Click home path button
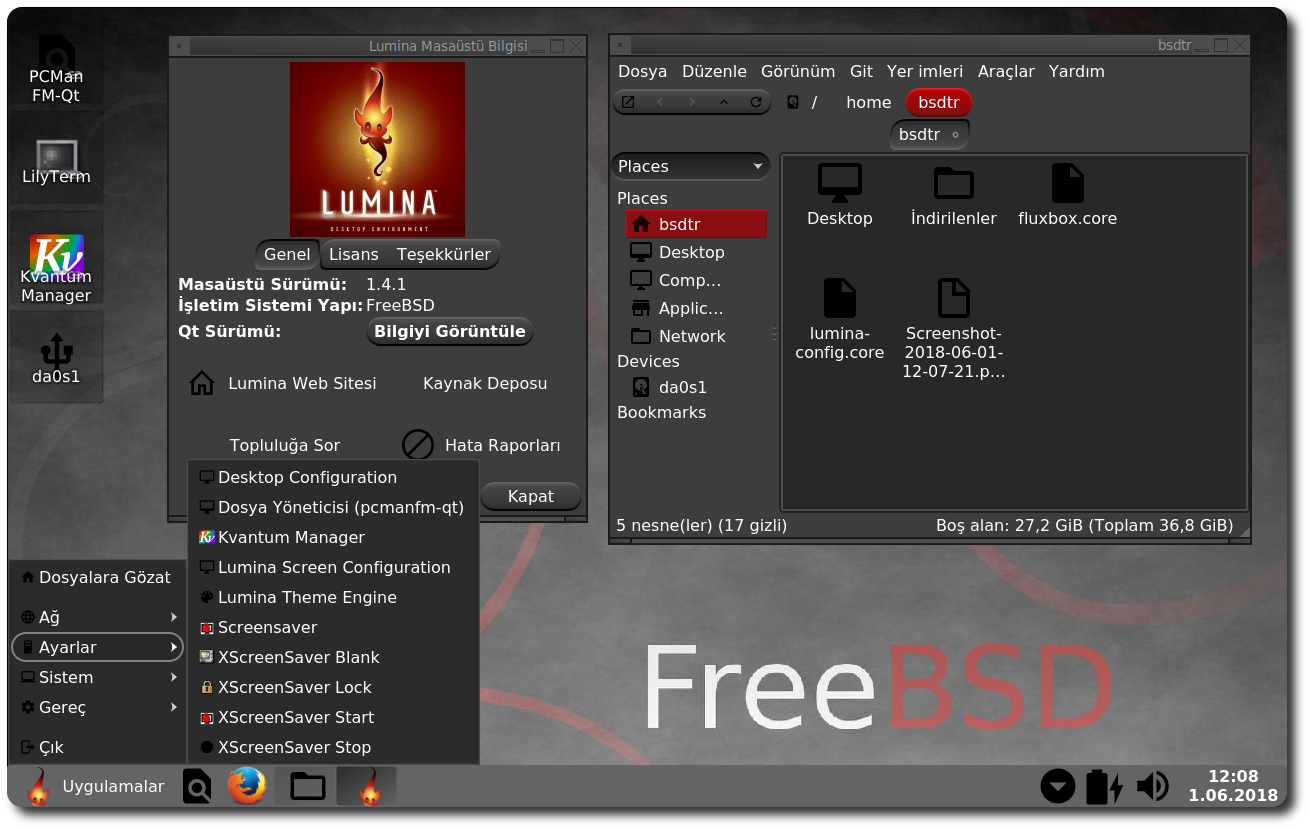Screen dimensions: 1310x830 tap(868, 102)
